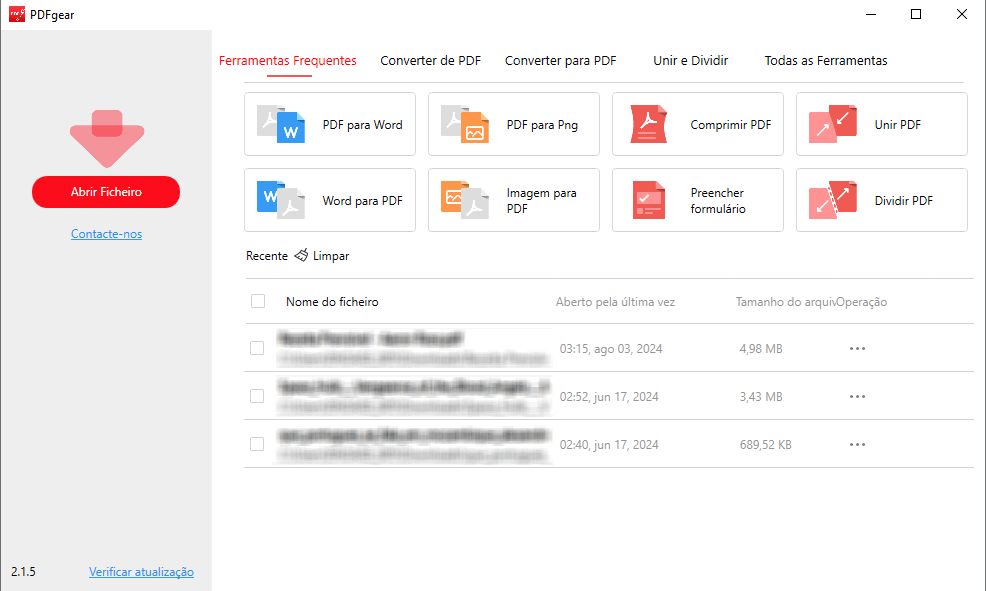Screen dimensions: 986x591
Task: Open the blurred file name in the 3,43 MB row
Action: (413, 387)
